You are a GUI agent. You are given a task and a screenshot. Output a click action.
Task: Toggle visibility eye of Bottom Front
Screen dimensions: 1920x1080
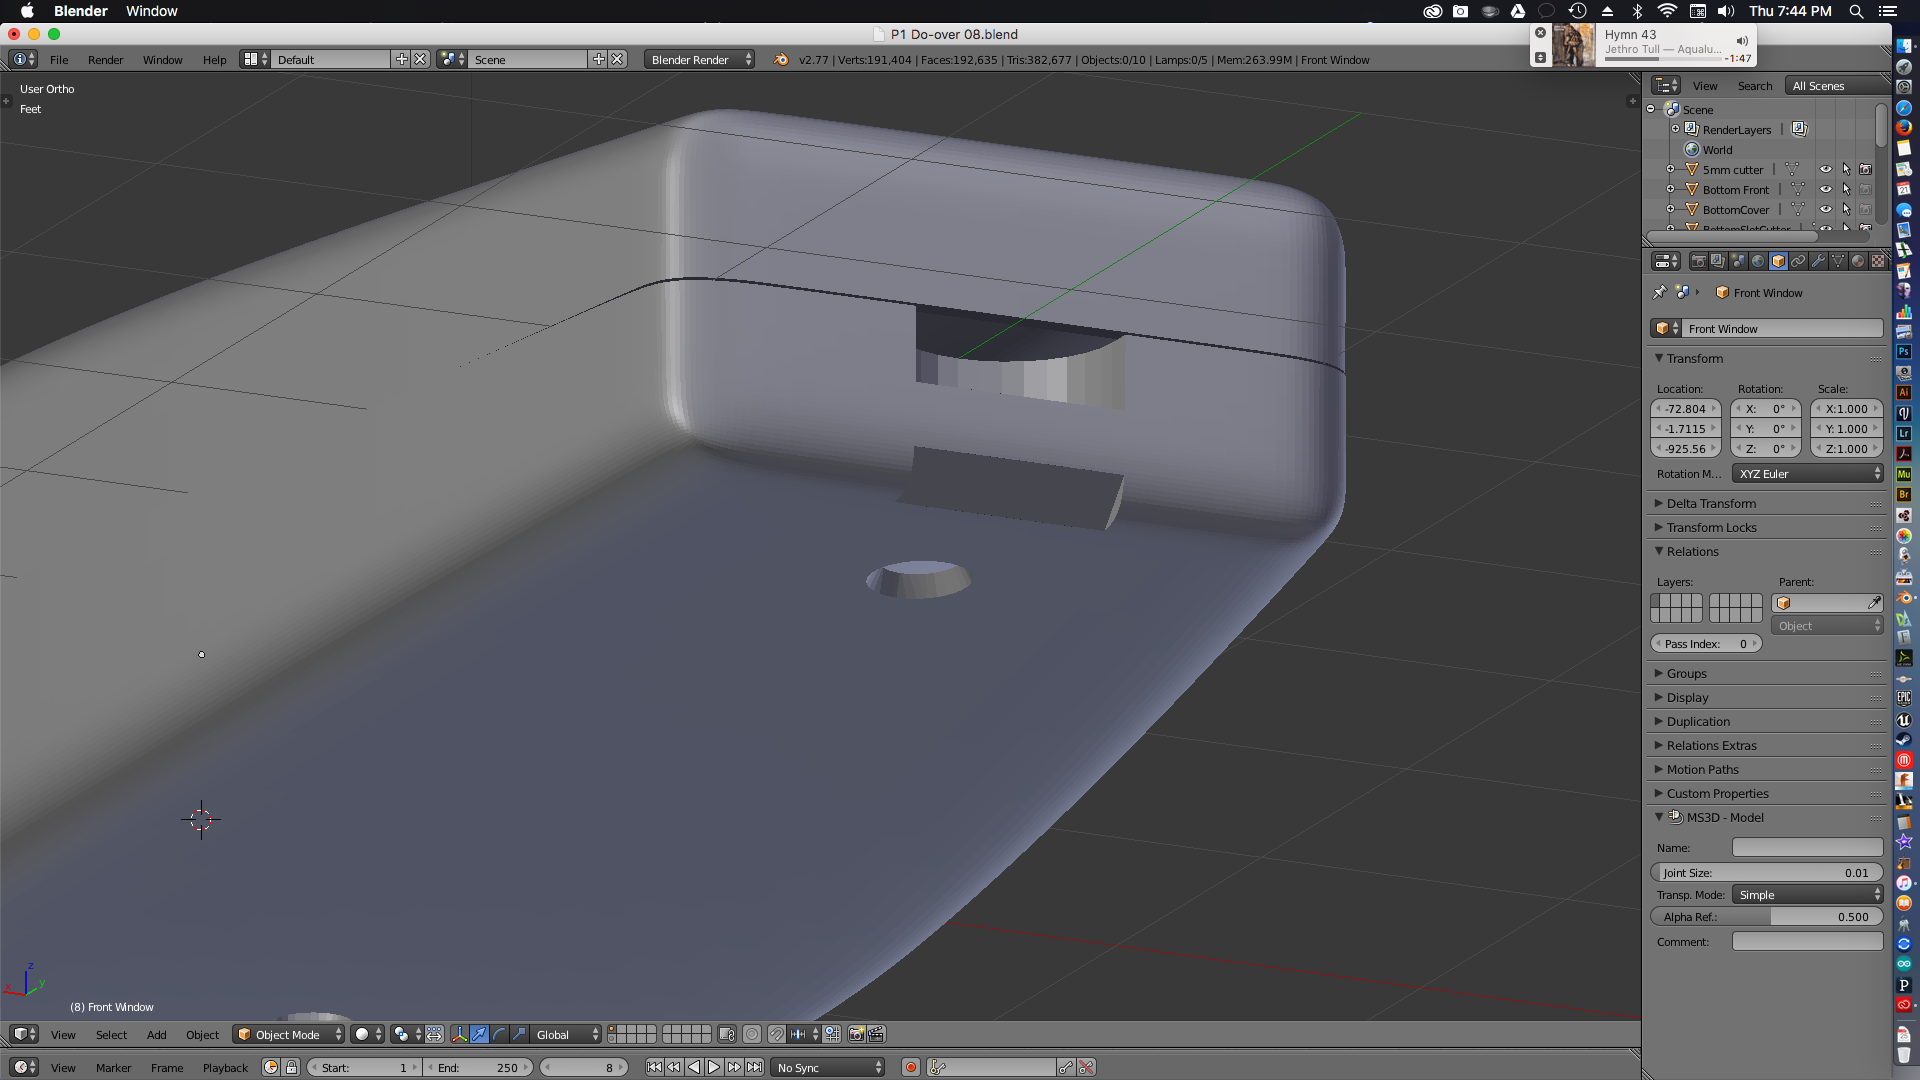pyautogui.click(x=1825, y=189)
